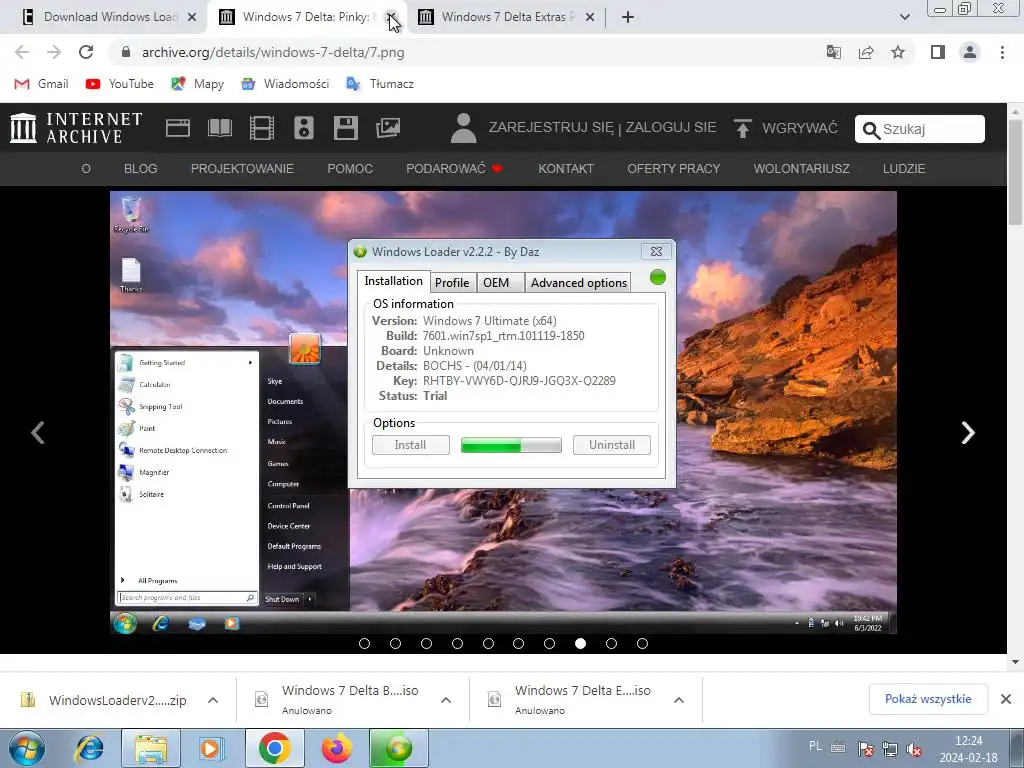The height and width of the screenshot is (768, 1024).
Task: Click Pokaż wszystkie downloads button
Action: (928, 699)
